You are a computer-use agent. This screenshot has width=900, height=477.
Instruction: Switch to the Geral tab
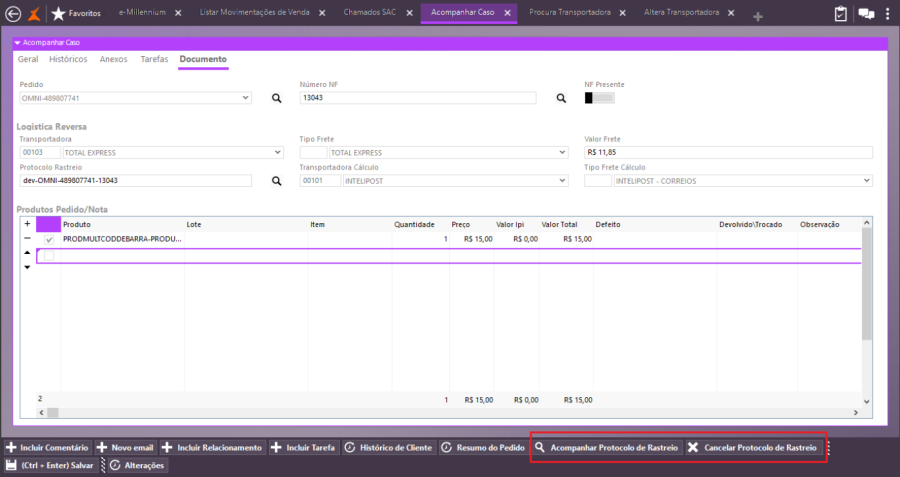click(28, 59)
